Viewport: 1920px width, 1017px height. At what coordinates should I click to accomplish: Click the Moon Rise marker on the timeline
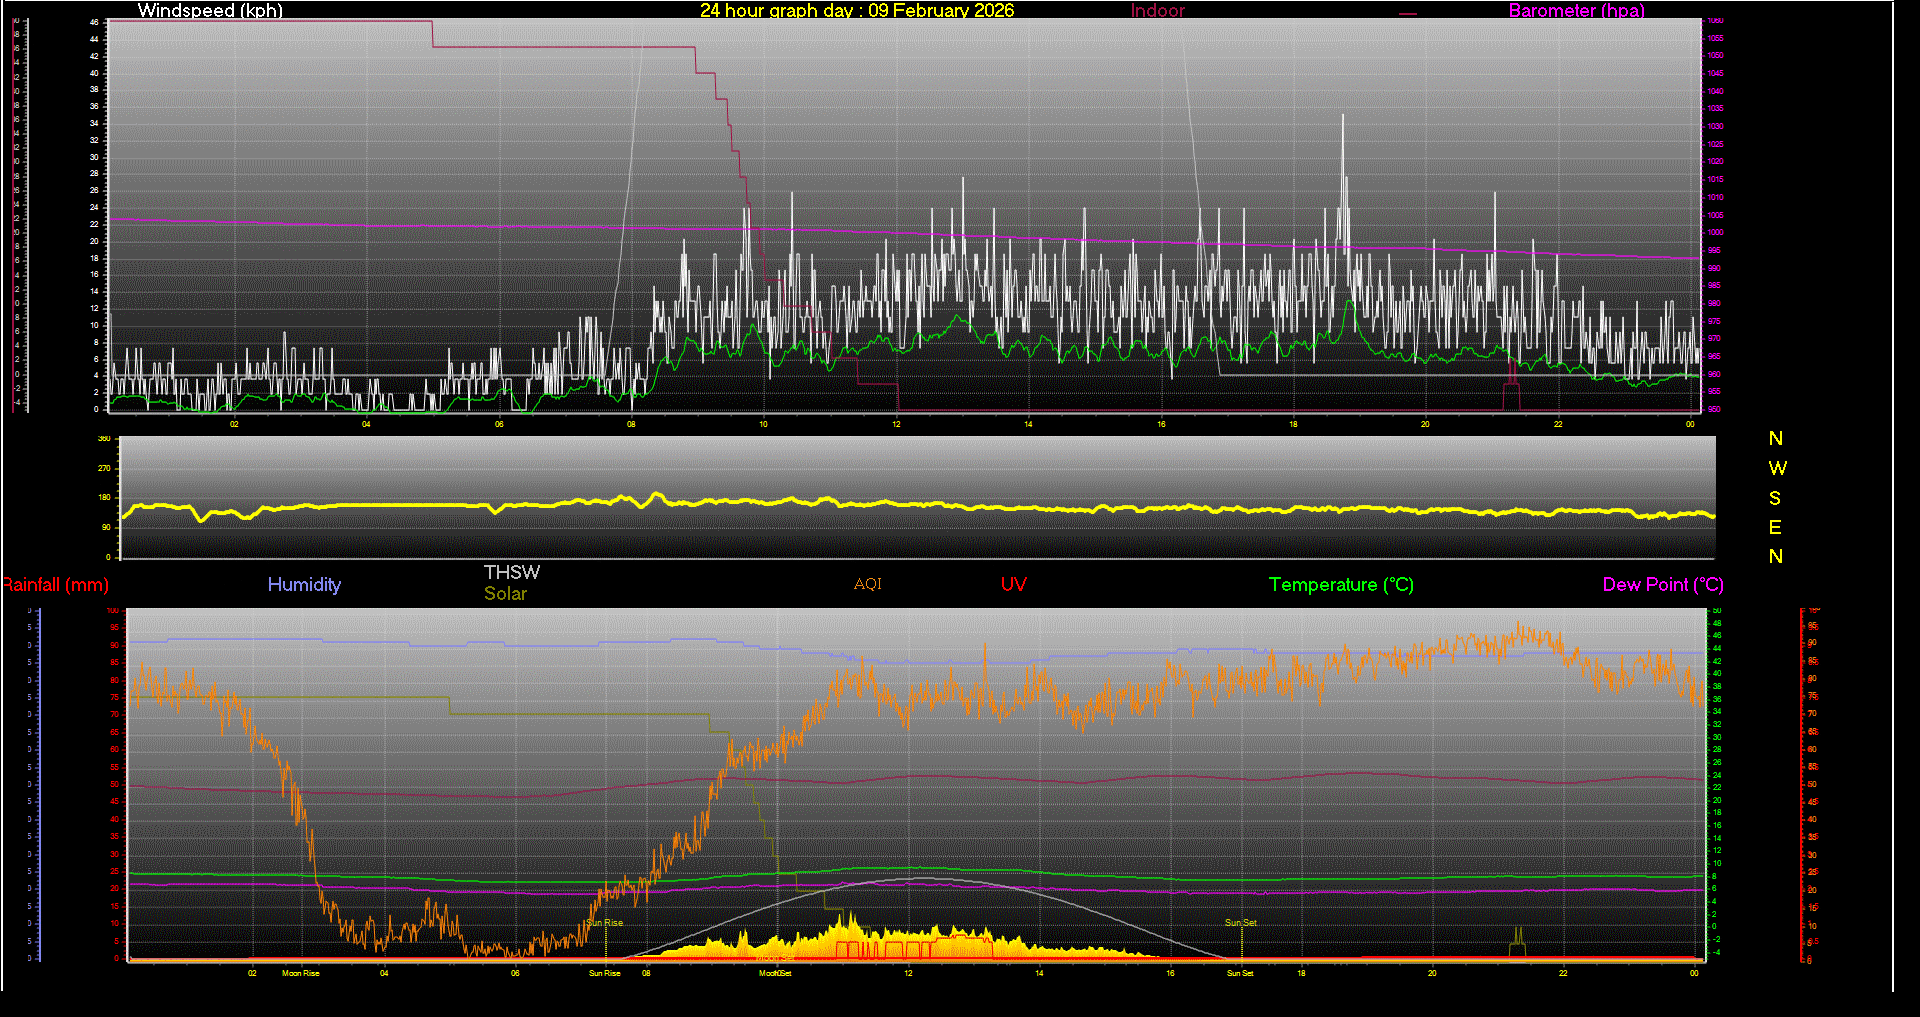[x=302, y=972]
